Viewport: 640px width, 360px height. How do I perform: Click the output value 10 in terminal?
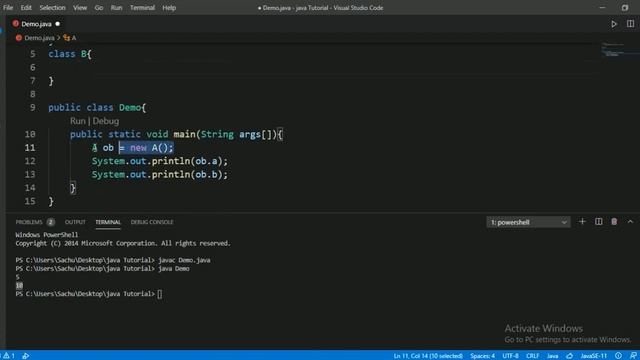(x=19, y=285)
